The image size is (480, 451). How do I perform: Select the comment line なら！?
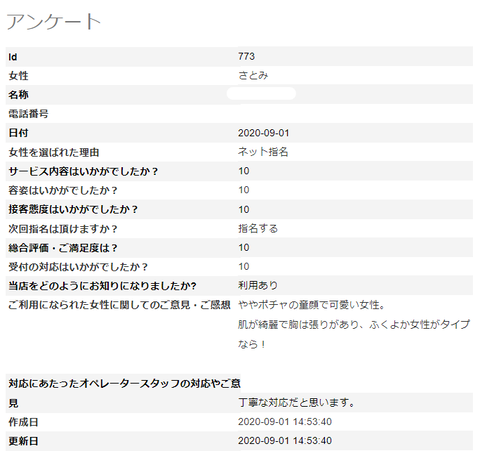pyautogui.click(x=252, y=344)
